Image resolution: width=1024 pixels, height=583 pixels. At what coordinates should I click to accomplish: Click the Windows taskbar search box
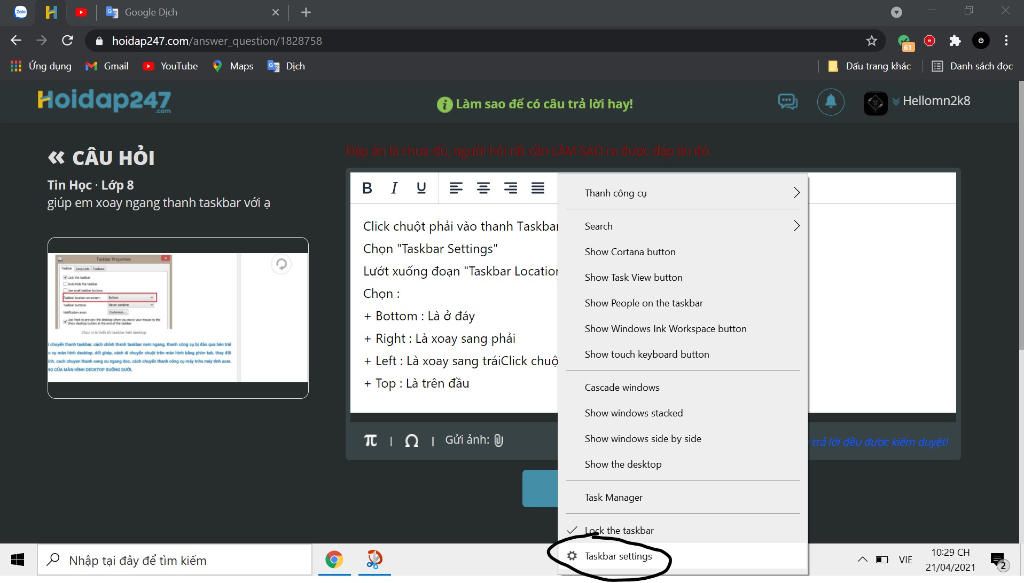point(174,560)
